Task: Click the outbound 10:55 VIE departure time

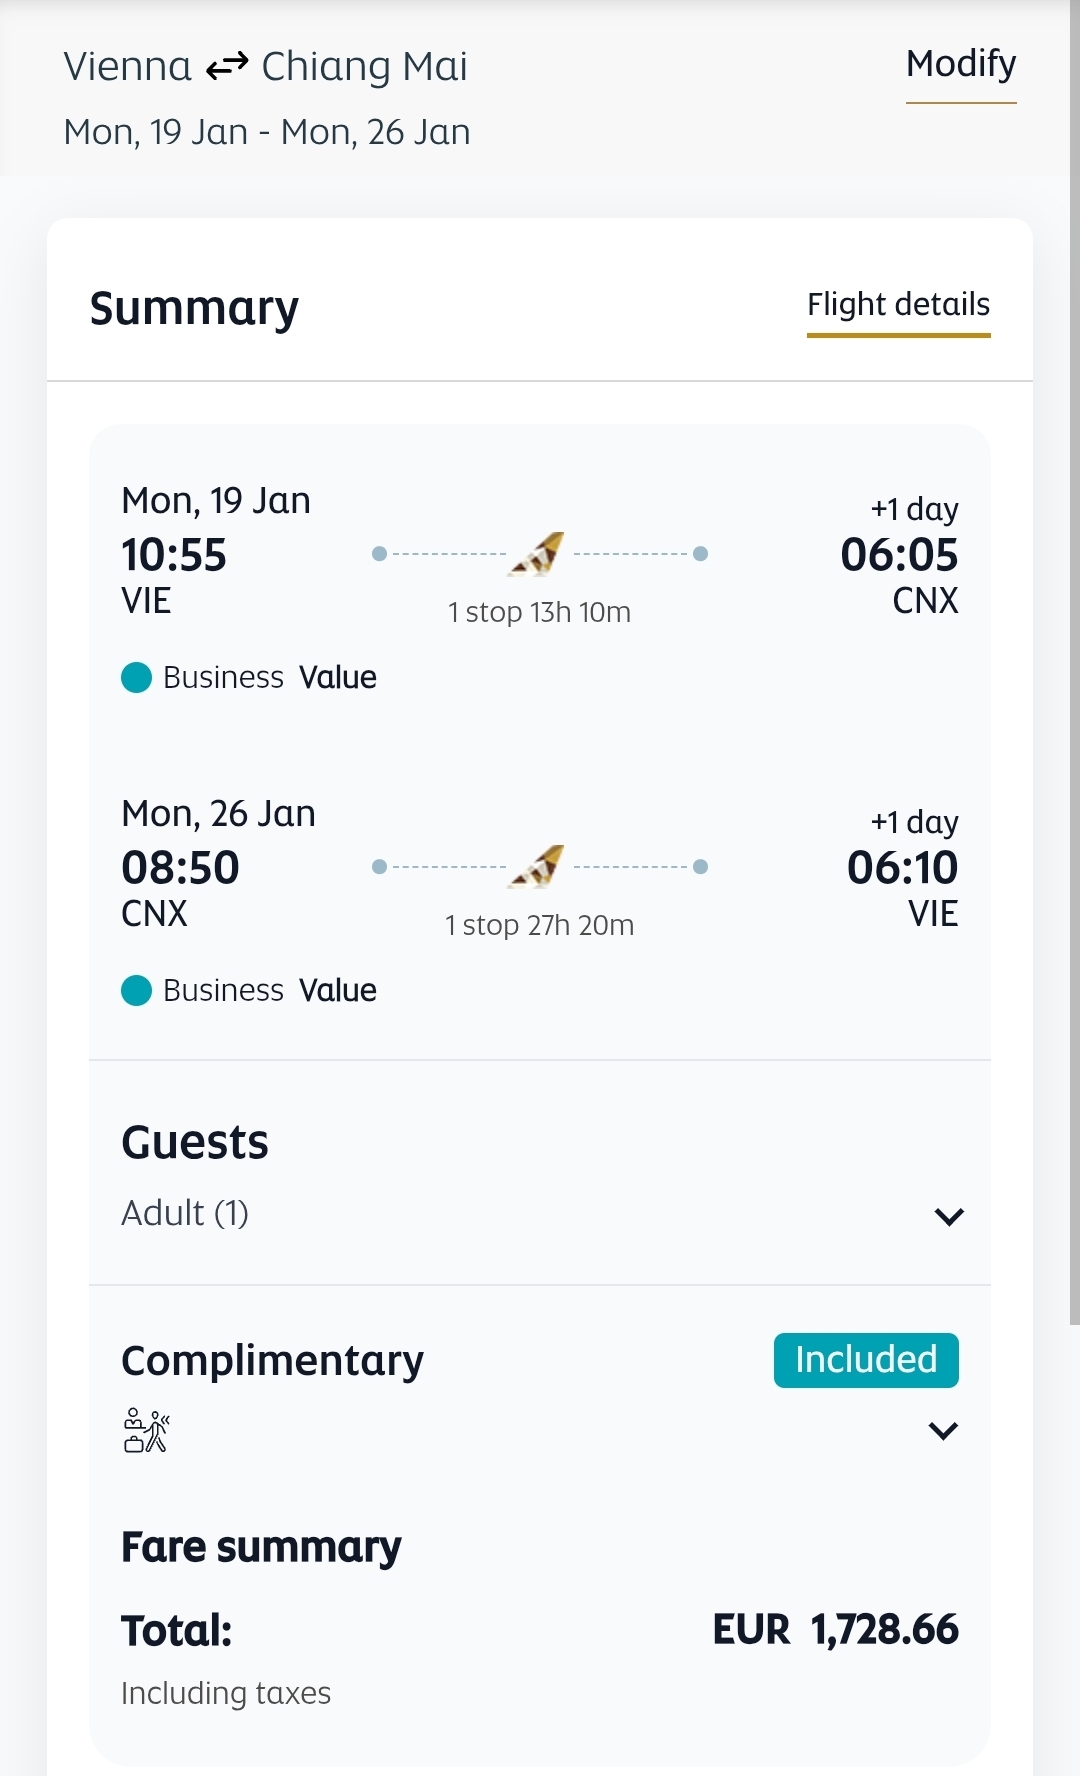Action: [174, 555]
